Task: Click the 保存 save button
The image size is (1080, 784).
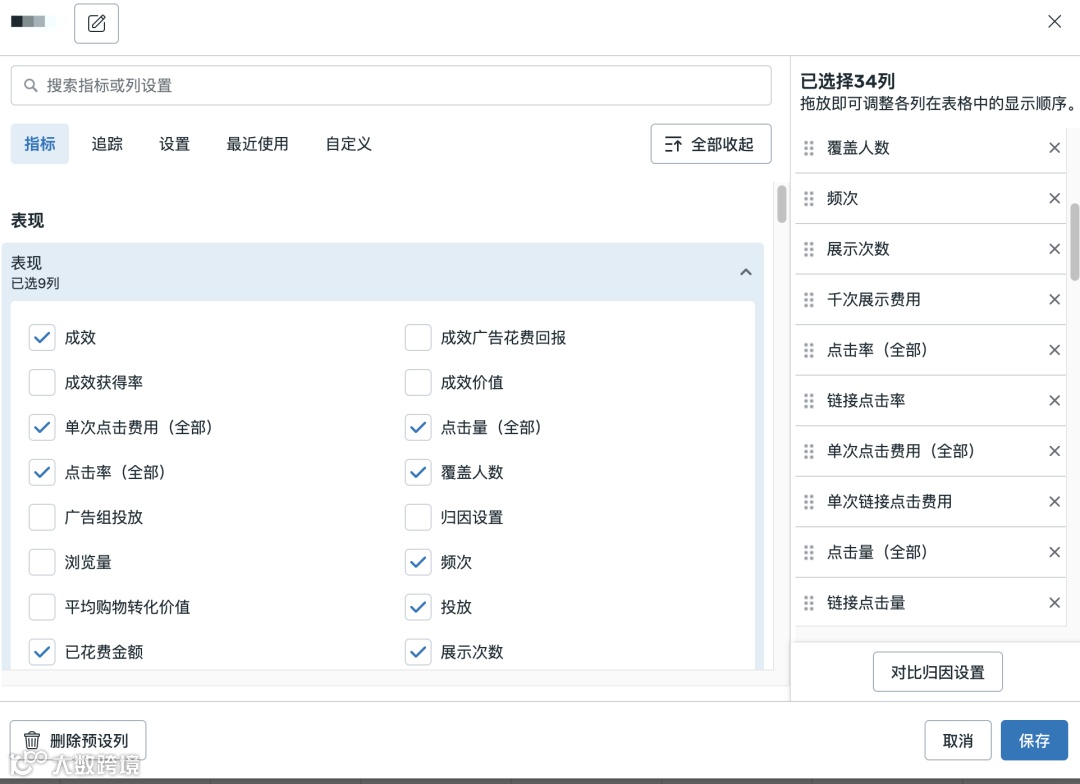Action: (1034, 741)
